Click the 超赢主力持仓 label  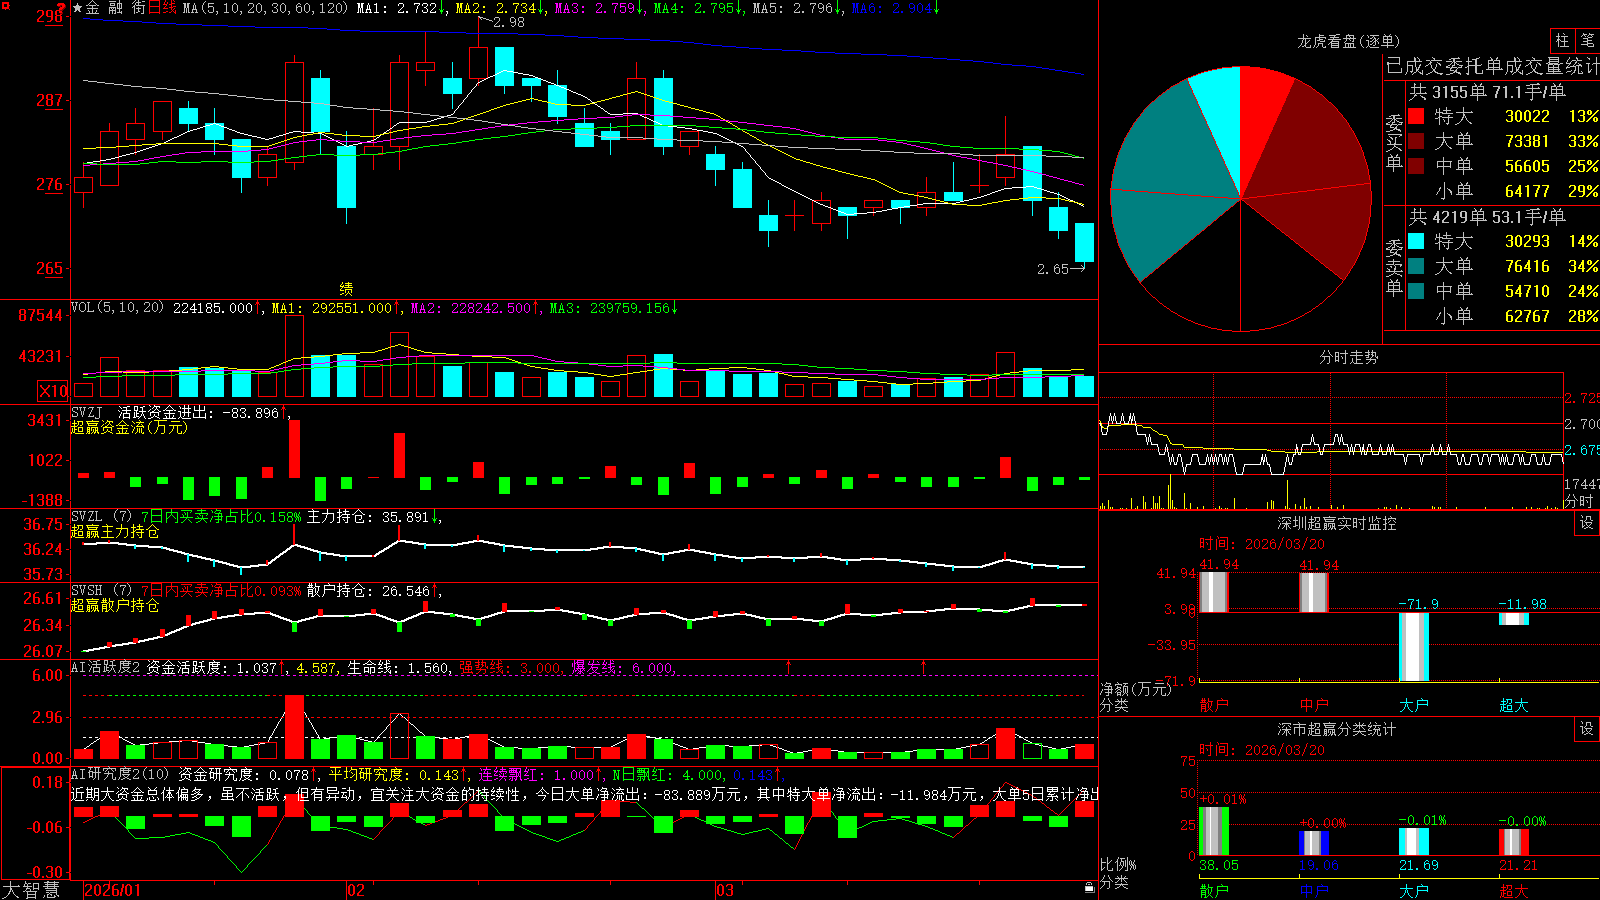tap(115, 532)
